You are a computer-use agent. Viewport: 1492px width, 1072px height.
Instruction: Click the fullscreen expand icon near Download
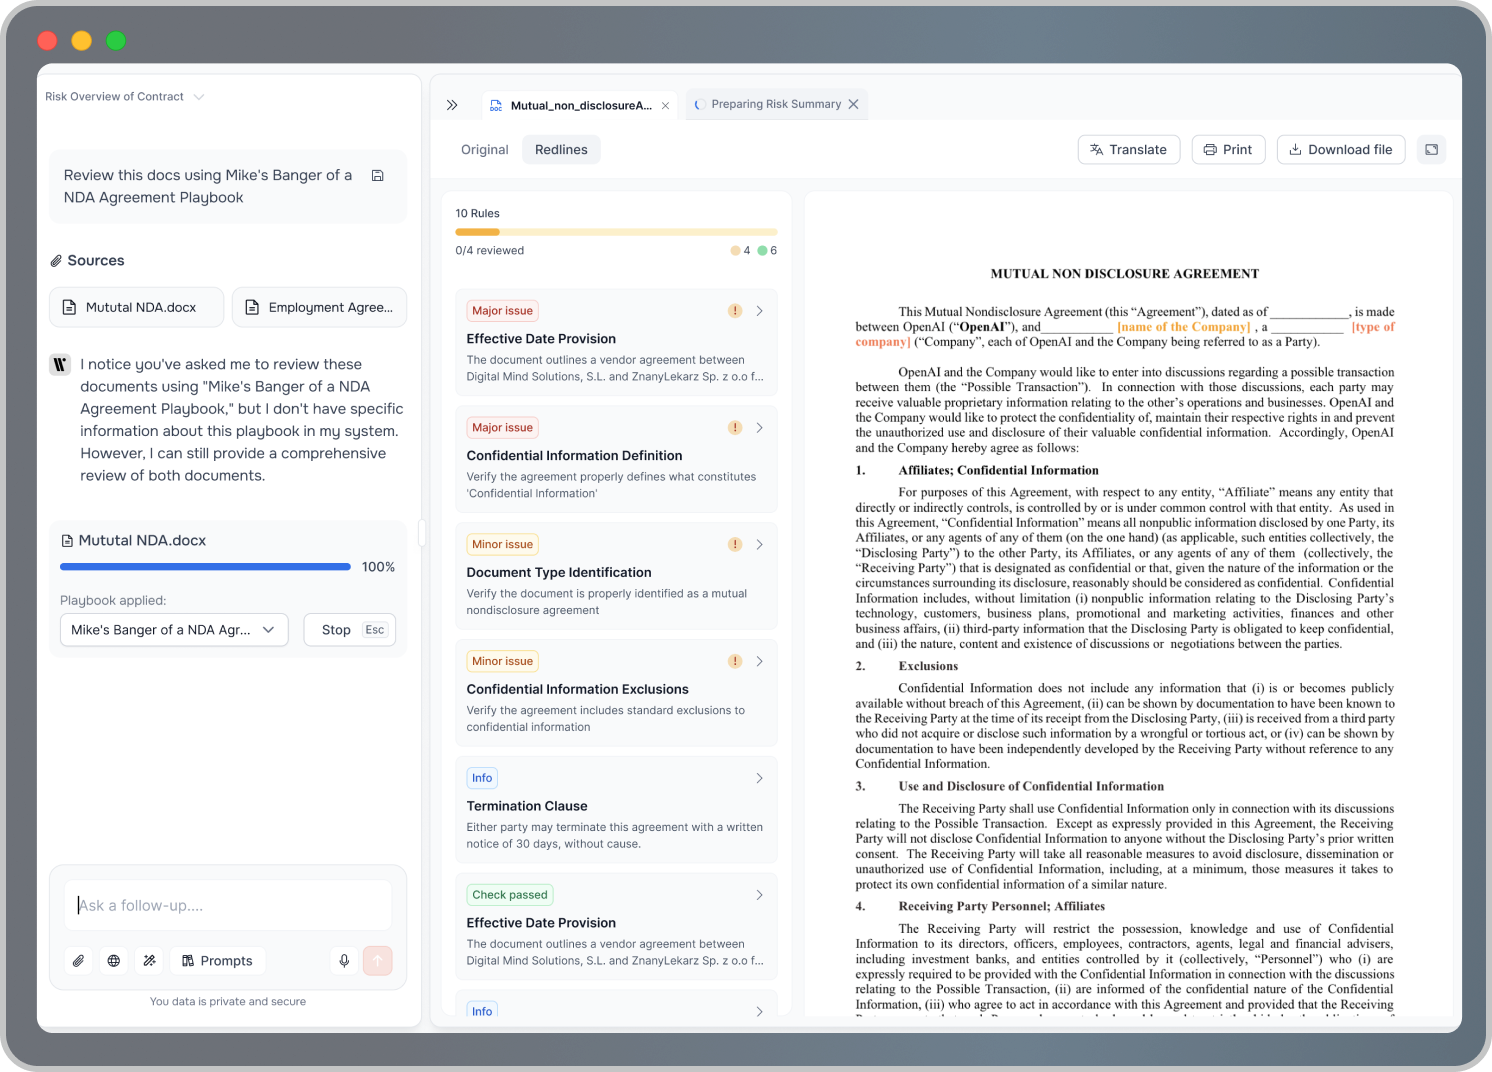tap(1431, 150)
